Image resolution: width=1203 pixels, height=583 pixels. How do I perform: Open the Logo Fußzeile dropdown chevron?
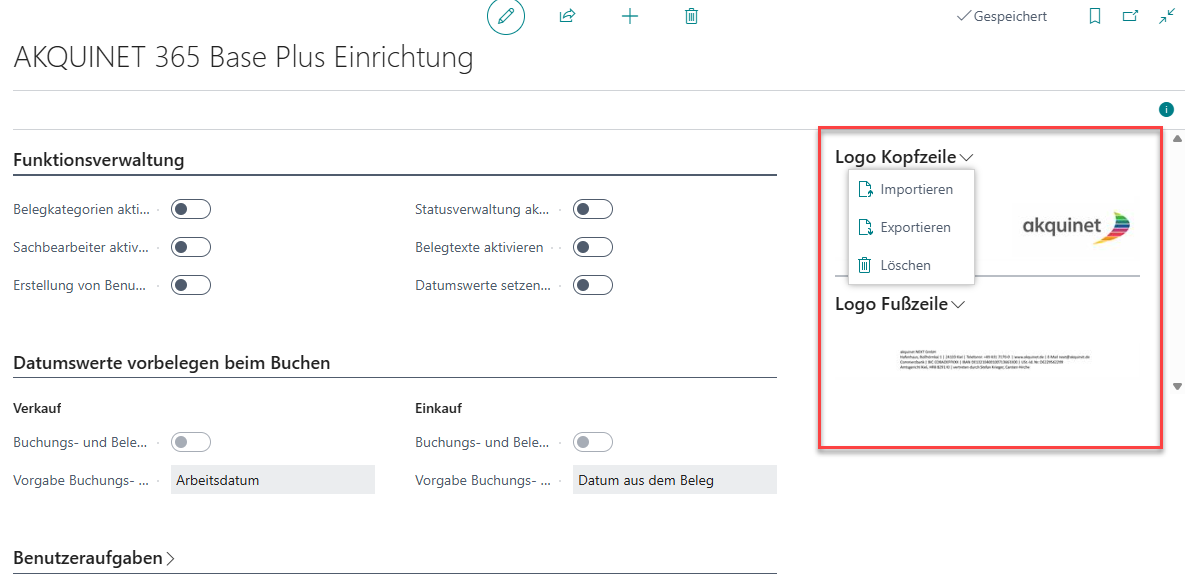[958, 305]
